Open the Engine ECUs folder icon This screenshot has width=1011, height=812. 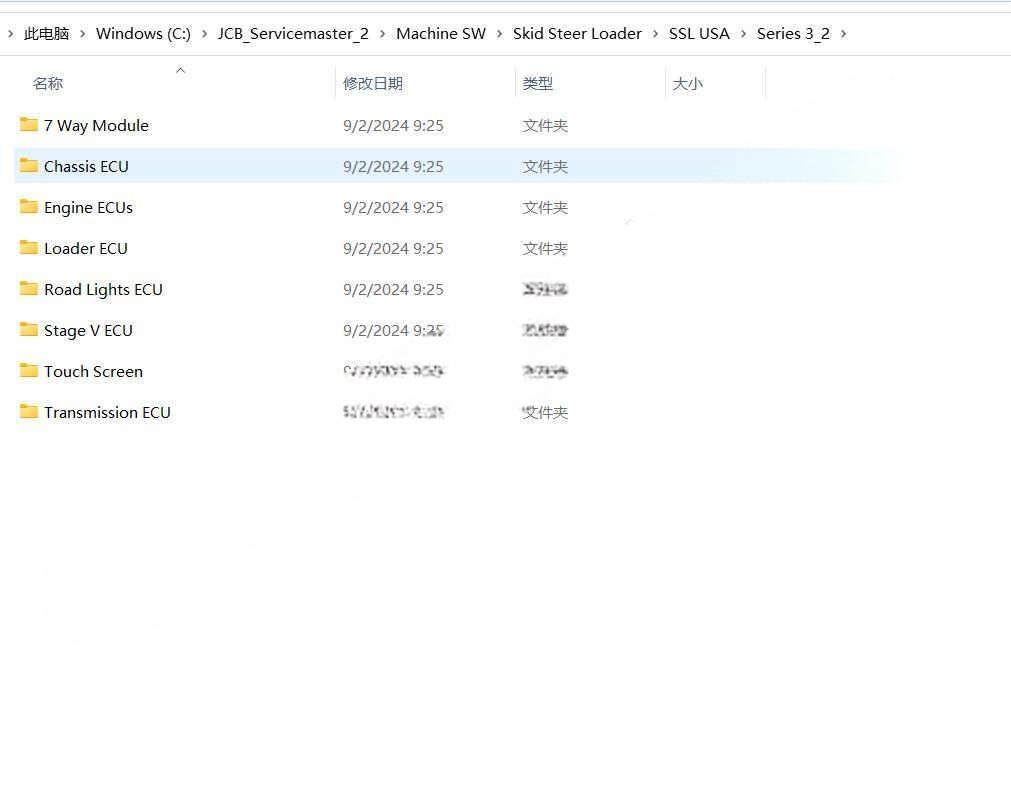pyautogui.click(x=28, y=207)
